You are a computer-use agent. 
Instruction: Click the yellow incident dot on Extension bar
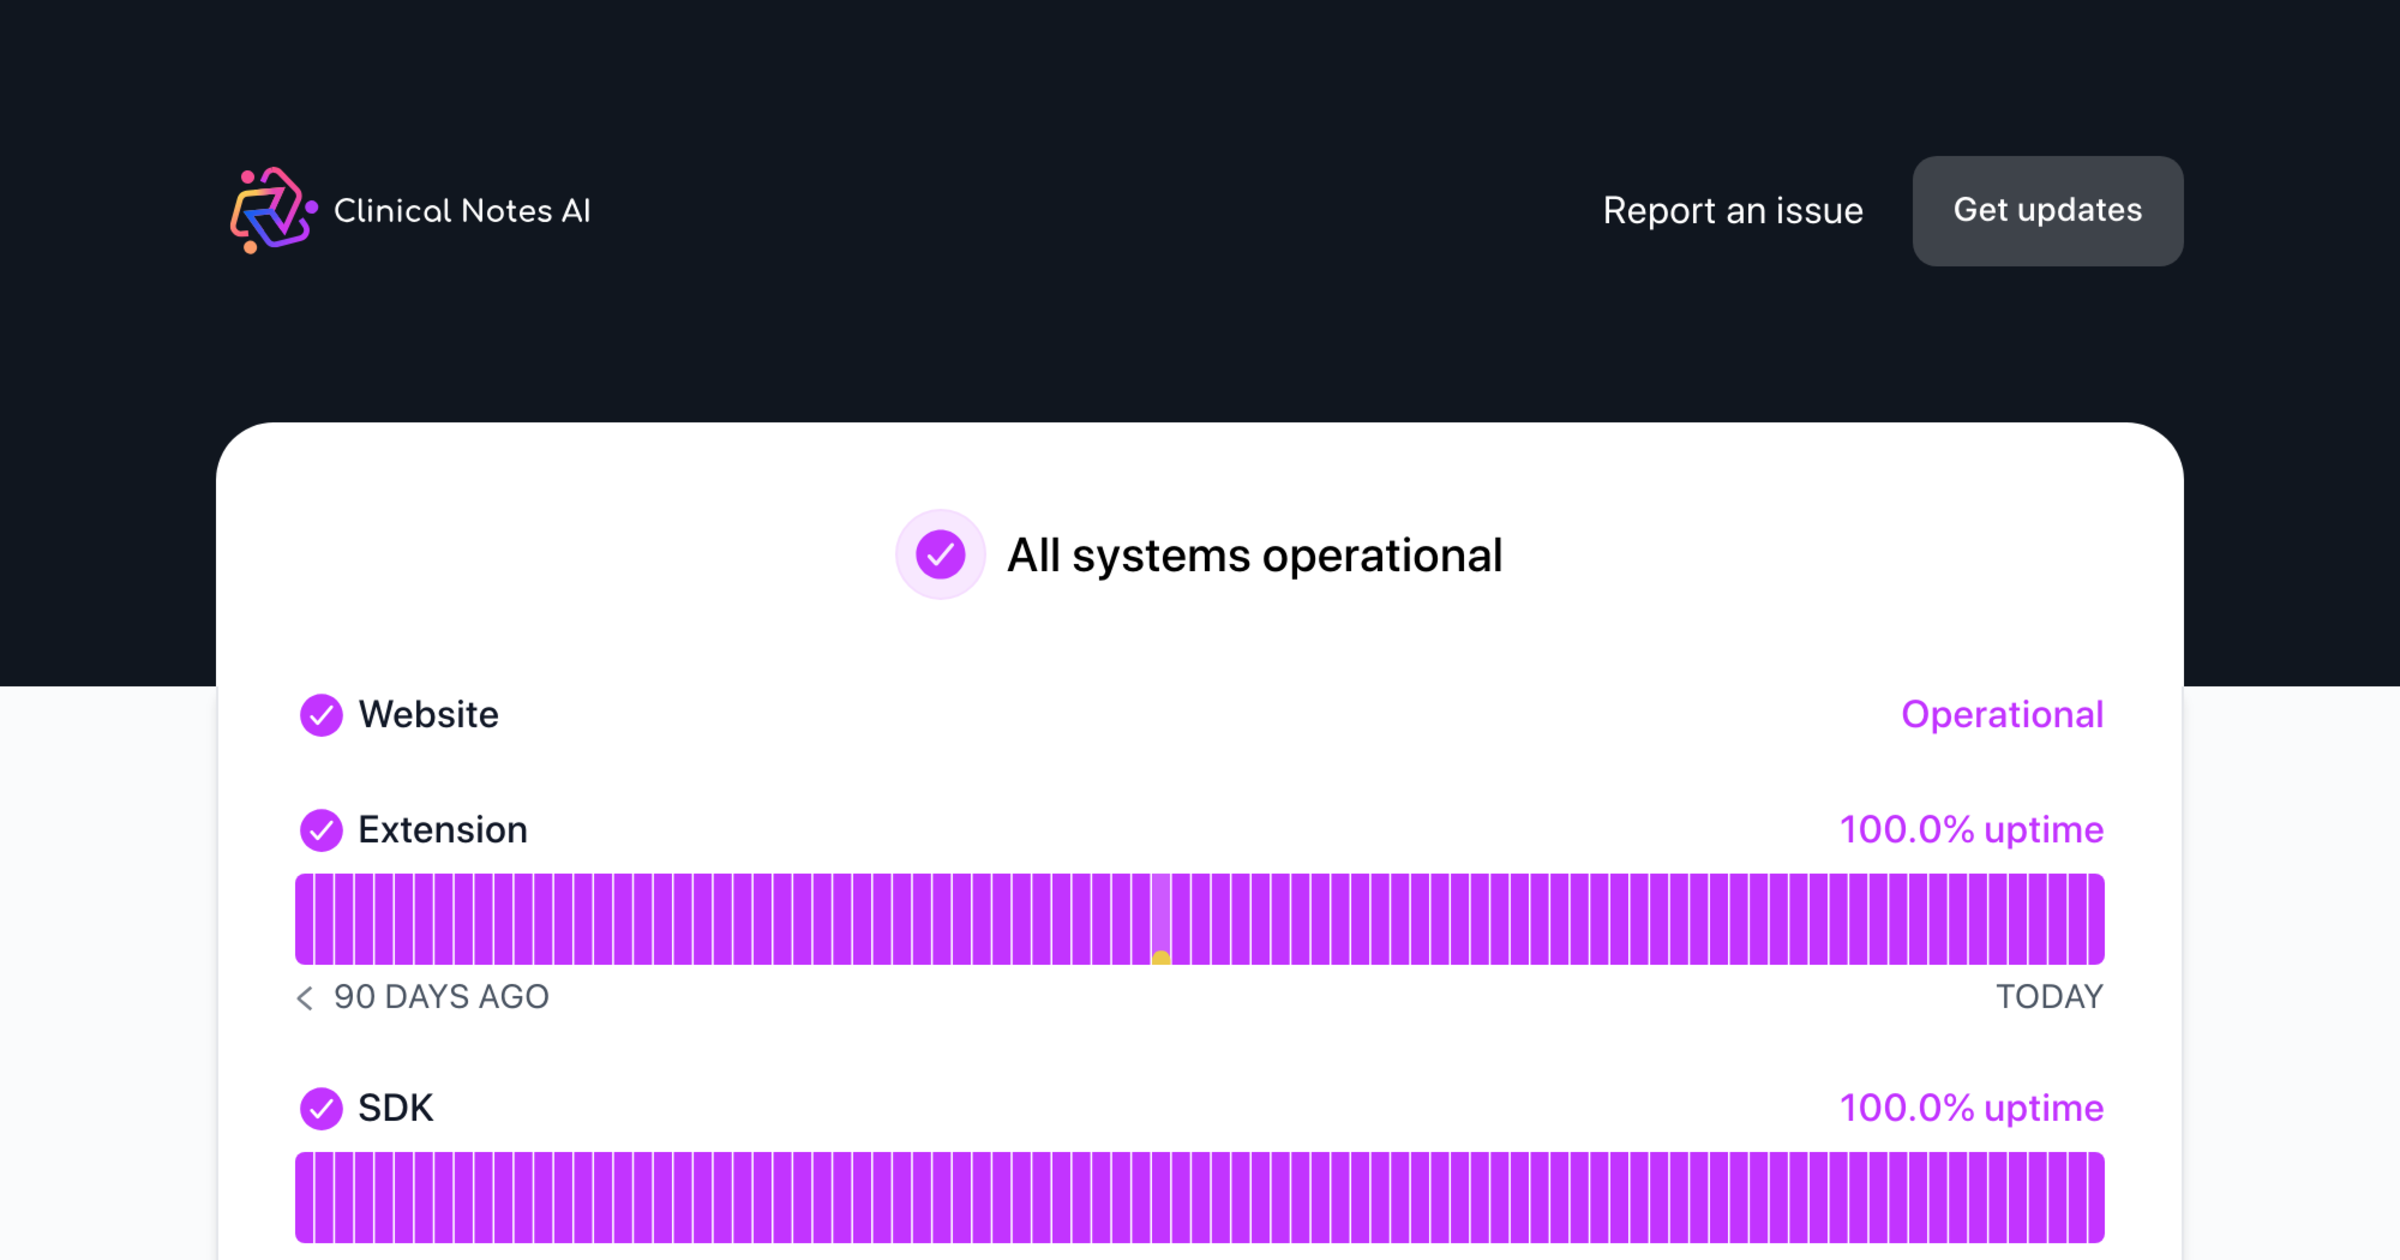[x=1161, y=958]
